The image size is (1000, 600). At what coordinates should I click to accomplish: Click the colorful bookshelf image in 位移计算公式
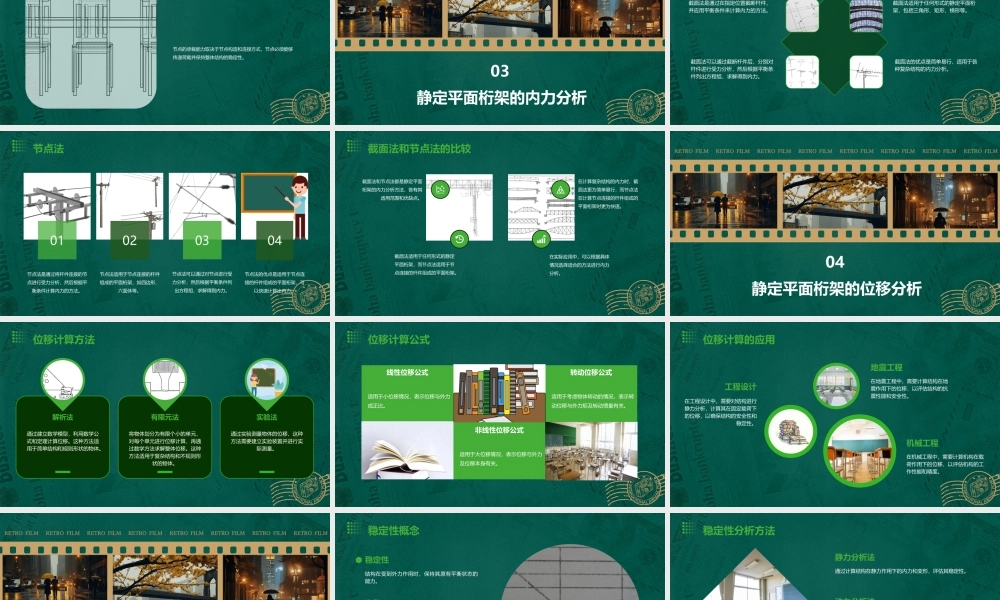[499, 393]
